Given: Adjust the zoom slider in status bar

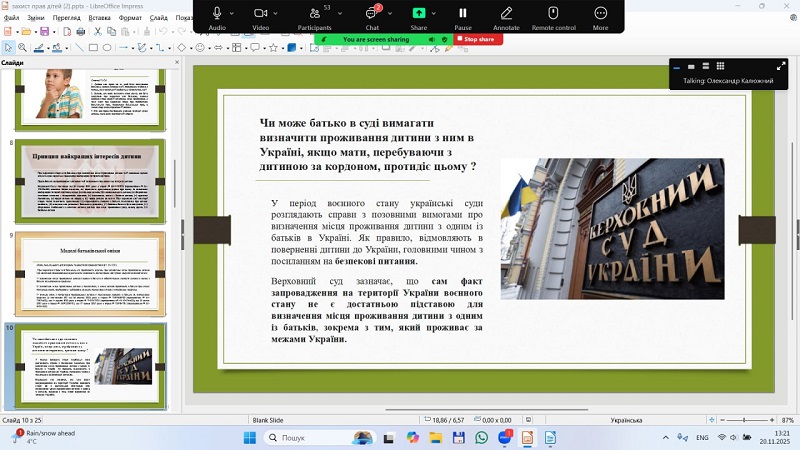Looking at the screenshot, I should 745,420.
